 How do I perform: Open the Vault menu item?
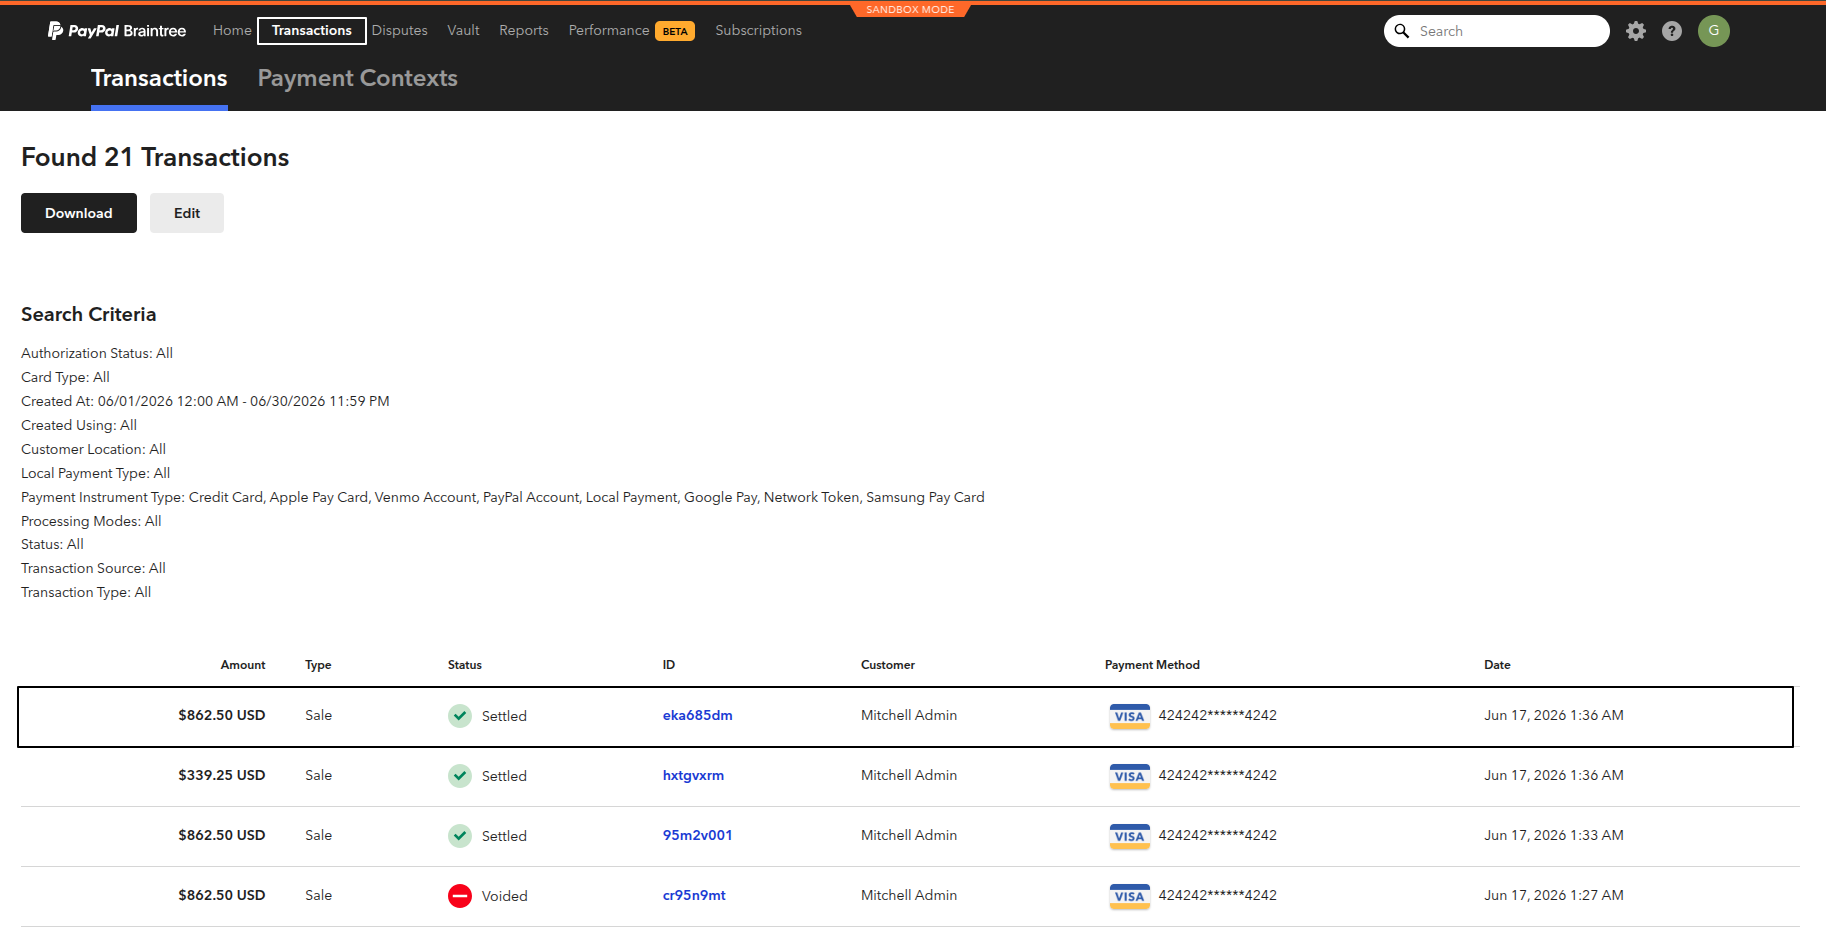(463, 30)
